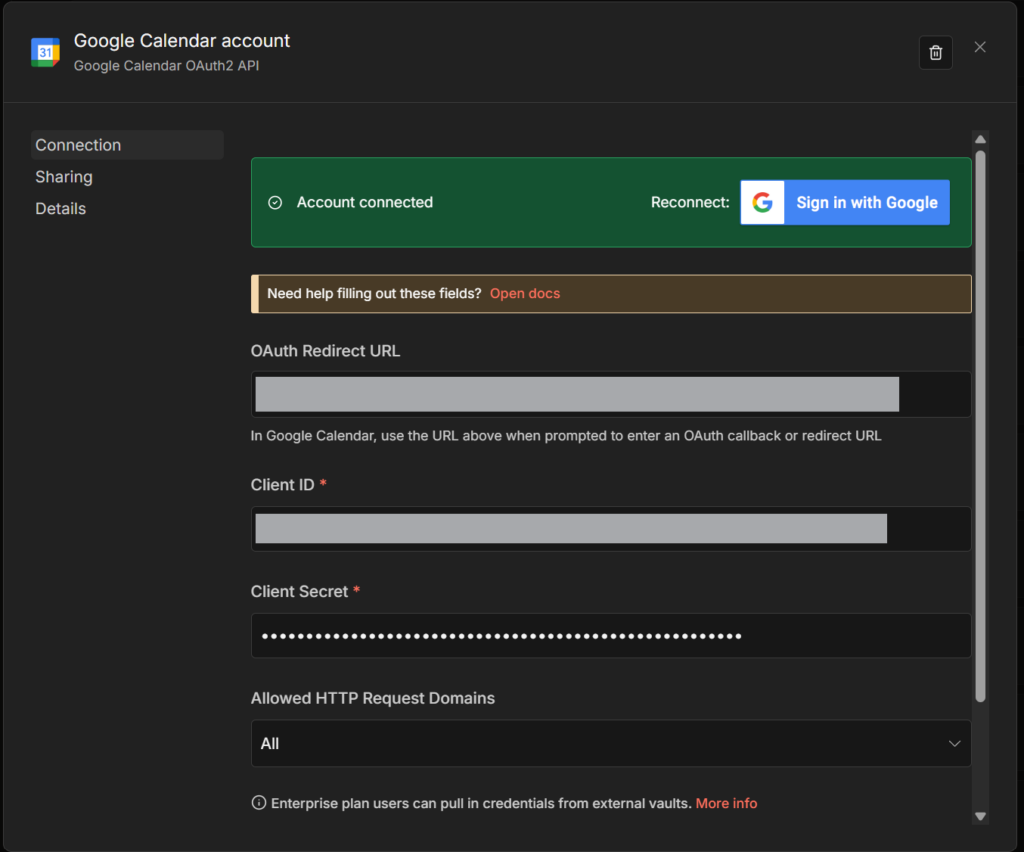Click the Google G logo
Screen dimensions: 1024x852
(763, 203)
